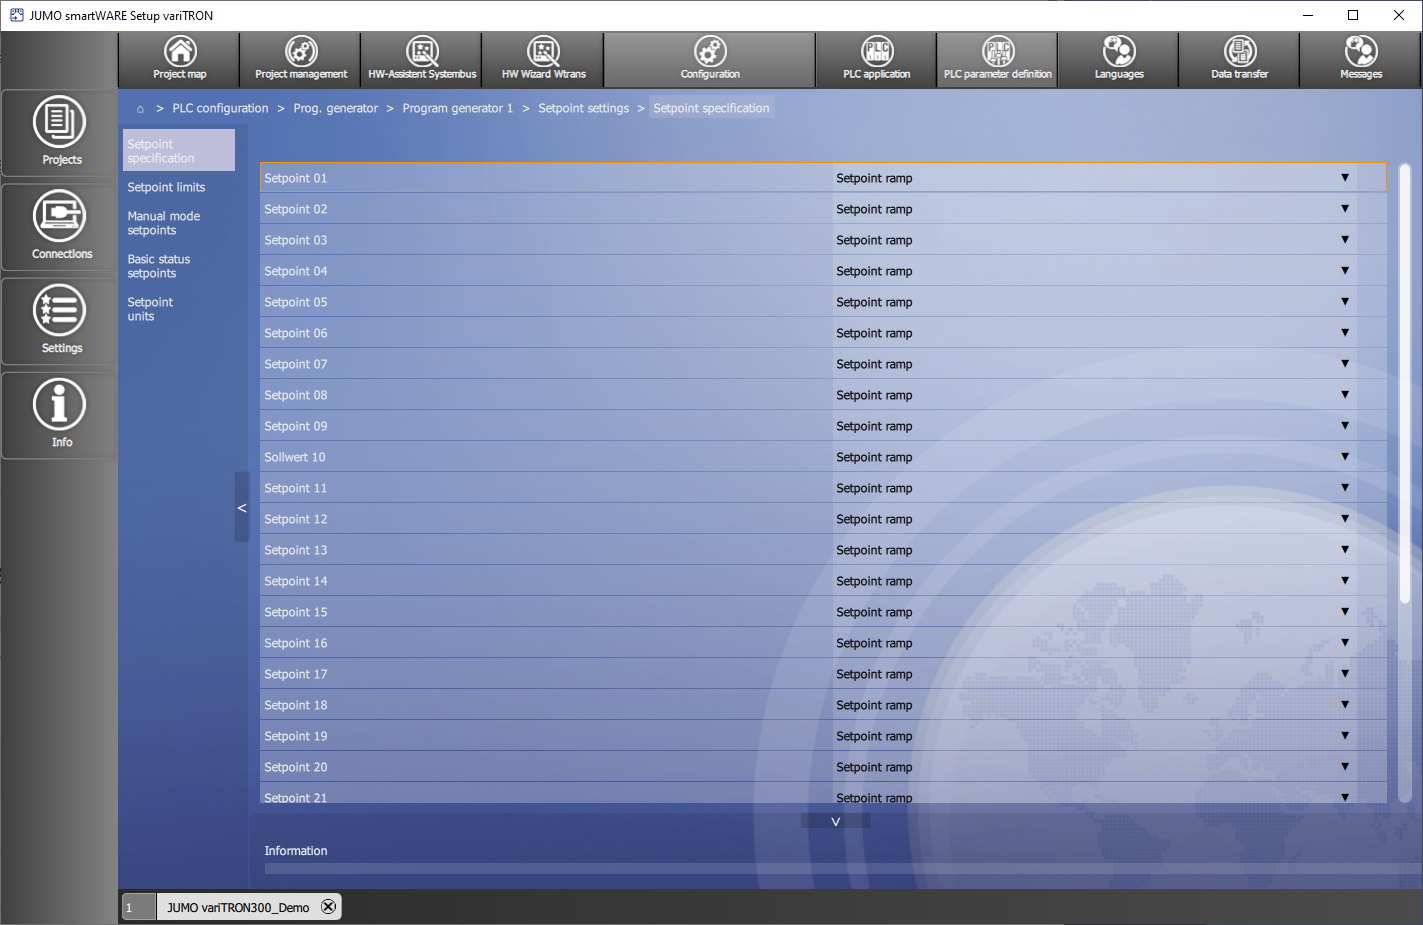Navigate to Program generator 1 breadcrumb
The image size is (1423, 925).
(457, 108)
